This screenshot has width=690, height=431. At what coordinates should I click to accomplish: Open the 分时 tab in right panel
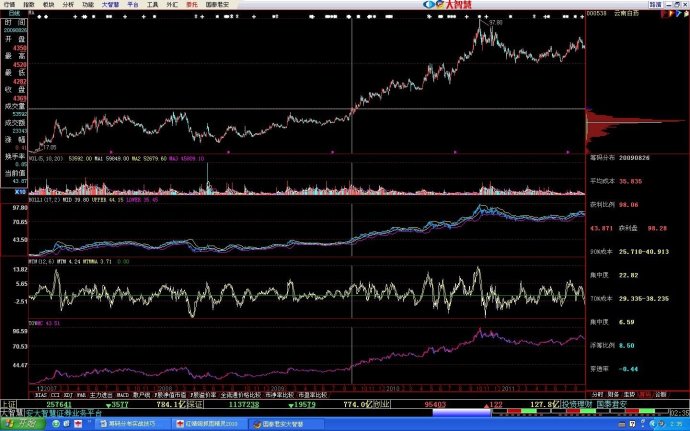[596, 395]
